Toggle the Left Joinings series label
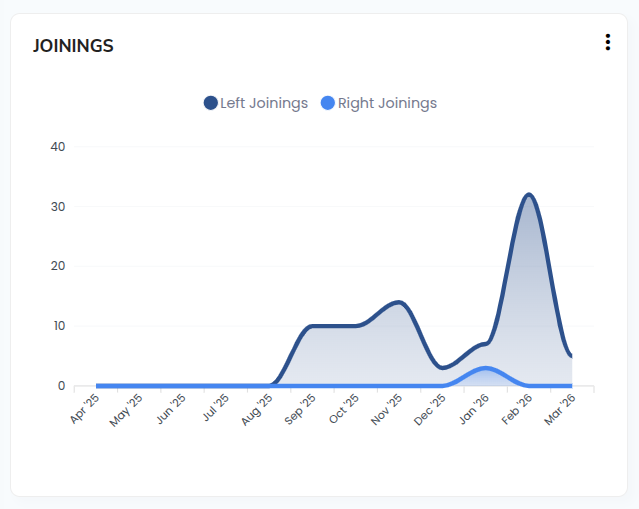Viewport: 639px width, 509px height. [x=264, y=103]
